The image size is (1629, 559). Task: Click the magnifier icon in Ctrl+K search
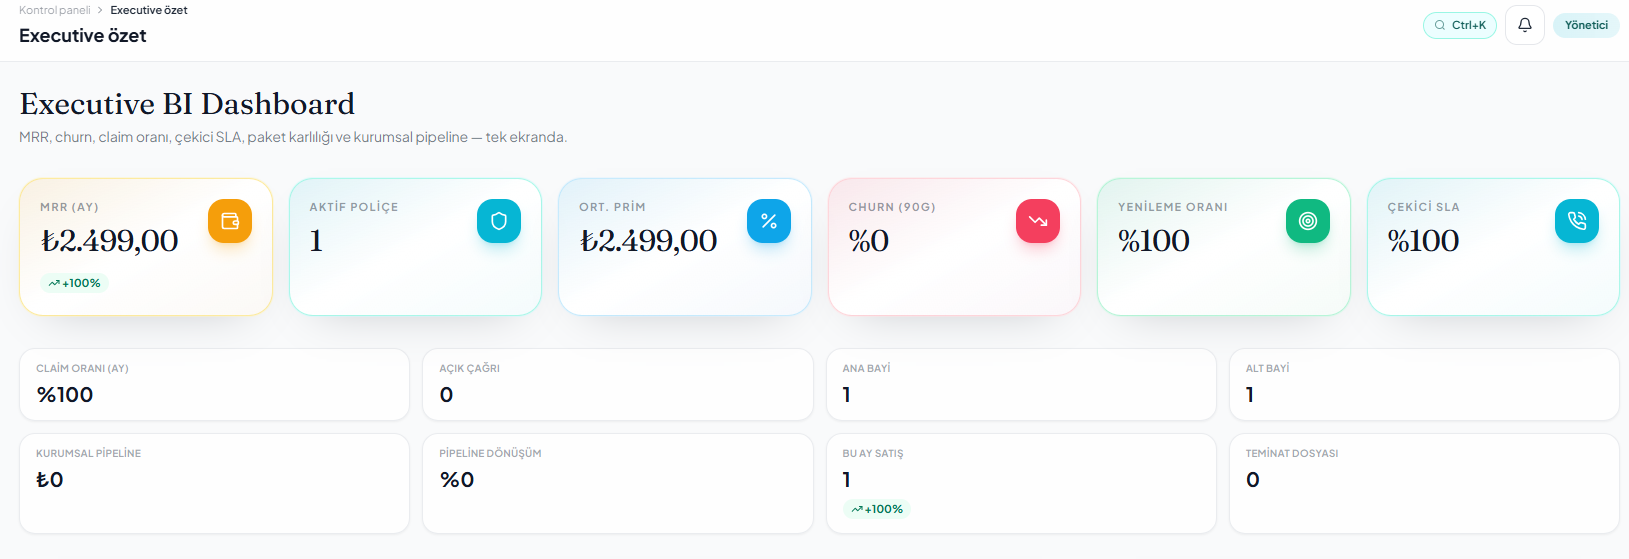[x=1440, y=25]
